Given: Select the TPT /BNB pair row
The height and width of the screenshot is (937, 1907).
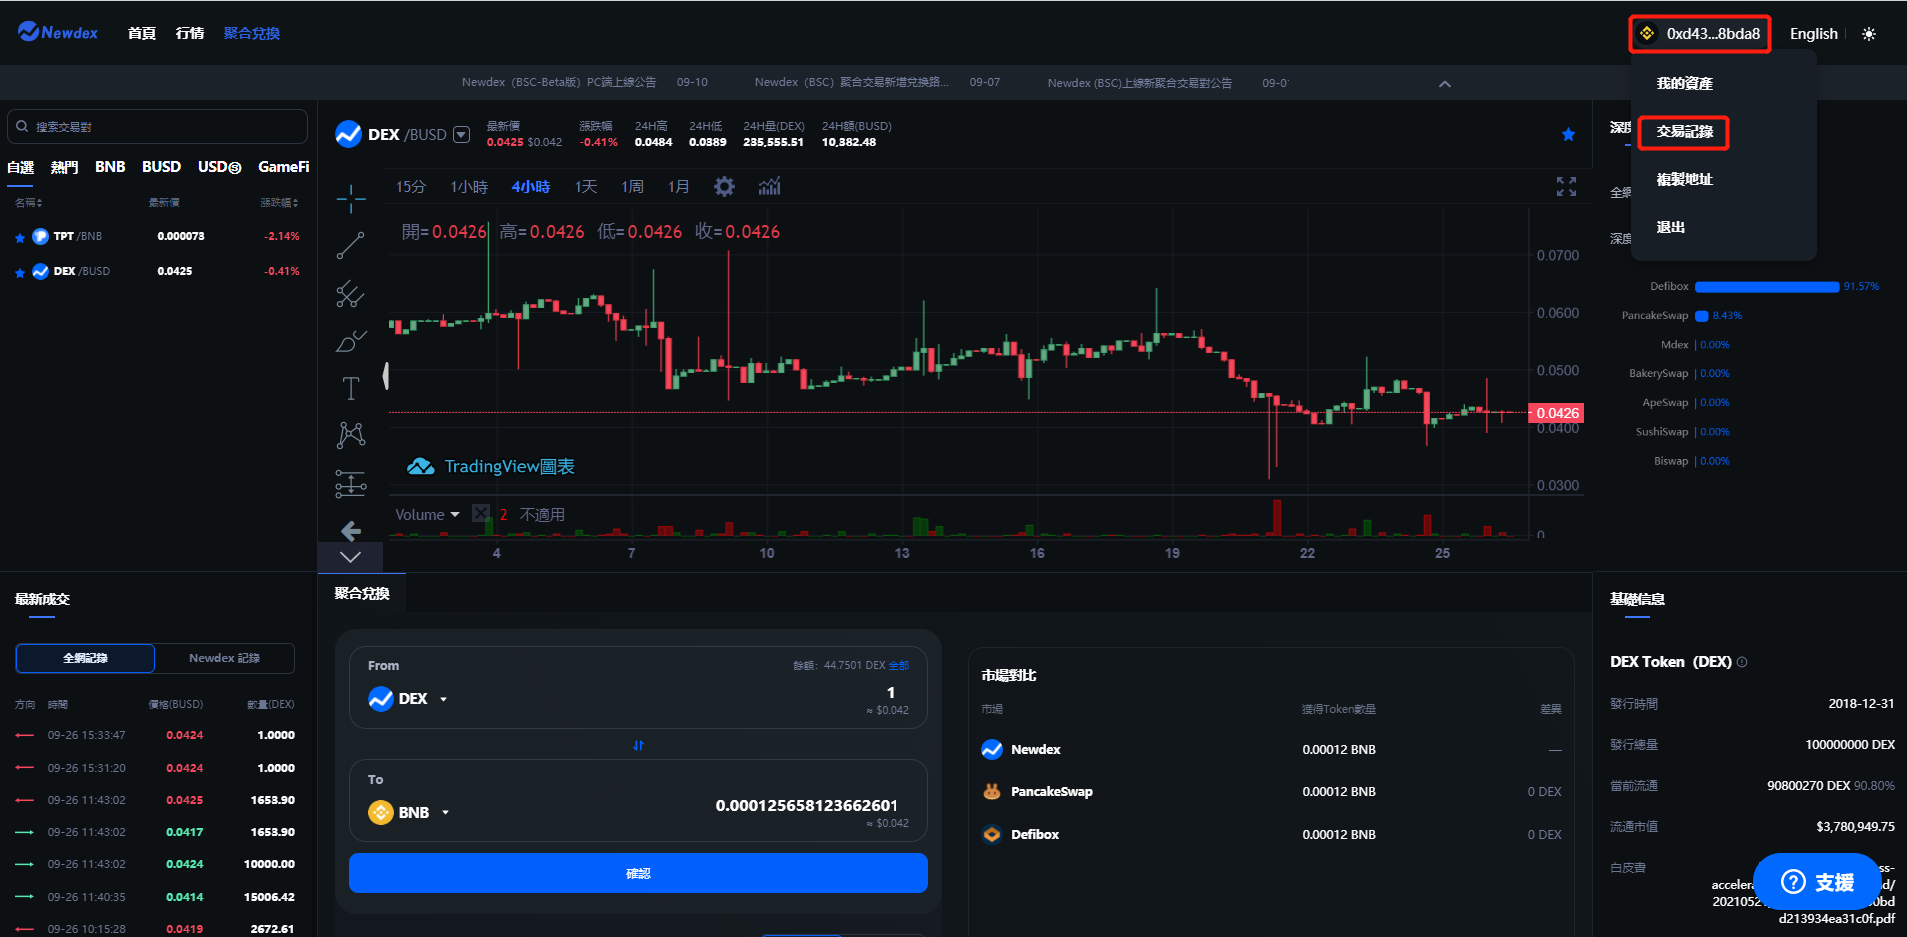Looking at the screenshot, I should (157, 237).
